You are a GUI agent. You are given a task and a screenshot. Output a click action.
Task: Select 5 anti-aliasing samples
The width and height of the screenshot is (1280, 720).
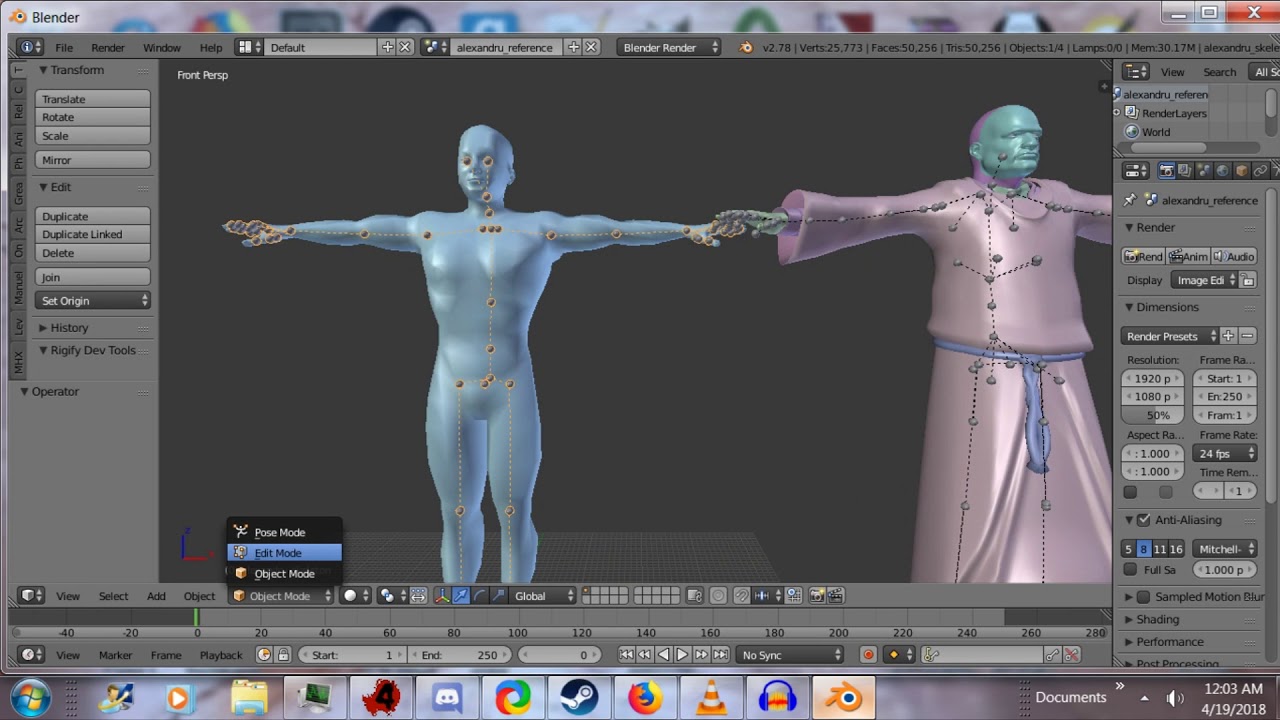(x=1129, y=549)
